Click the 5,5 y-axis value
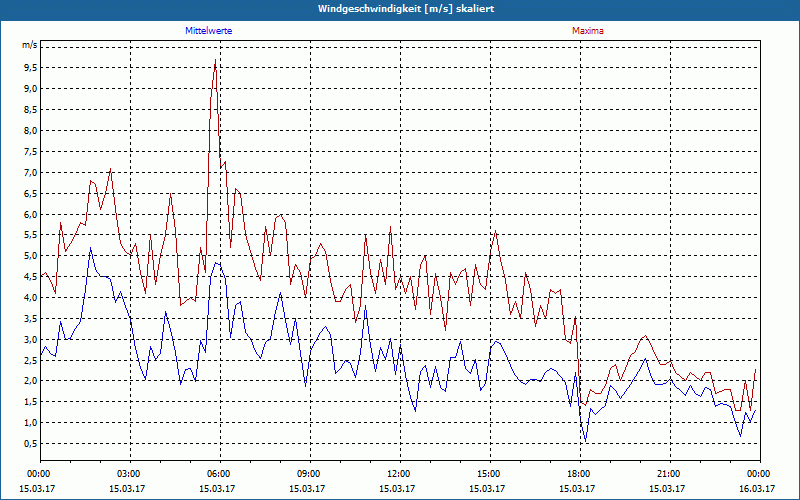The image size is (800, 500). [31, 235]
